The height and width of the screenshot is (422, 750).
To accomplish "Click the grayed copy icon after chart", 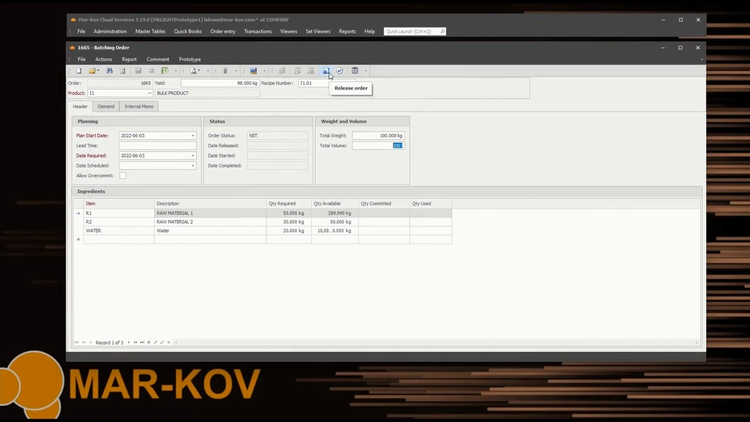I will [282, 71].
